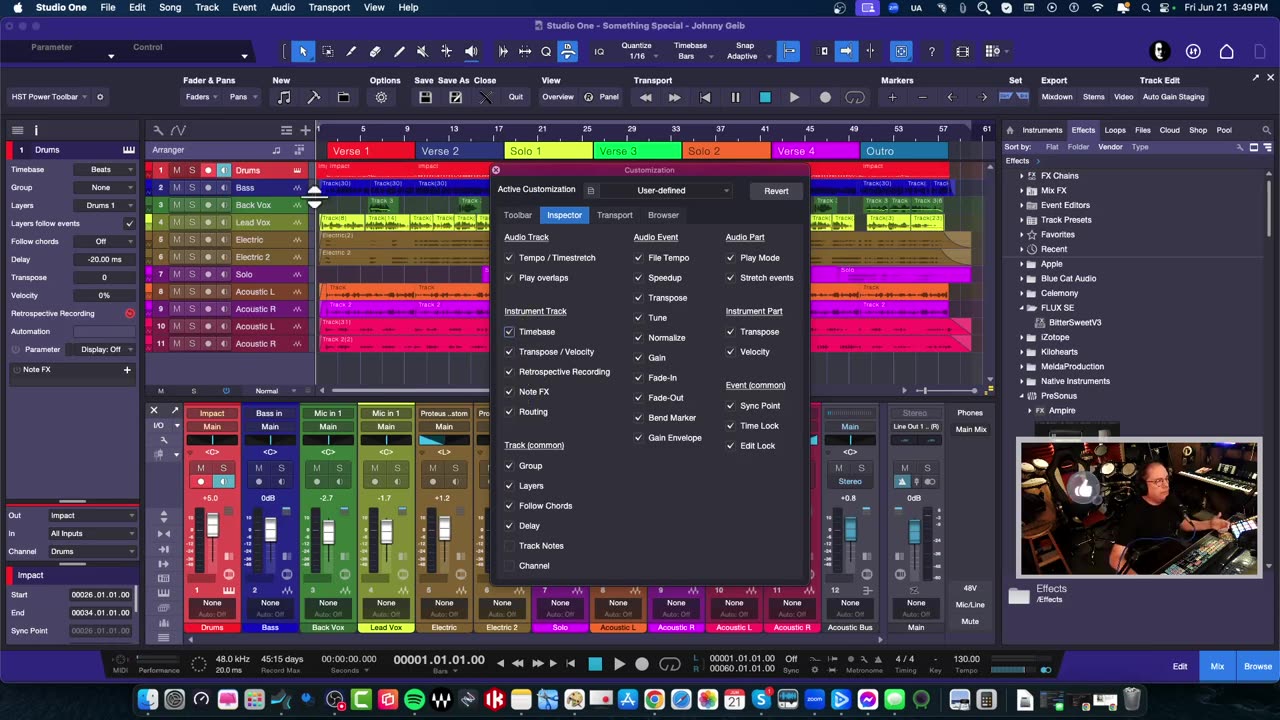The width and height of the screenshot is (1280, 720).
Task: Select the Eraser tool
Action: (375, 51)
